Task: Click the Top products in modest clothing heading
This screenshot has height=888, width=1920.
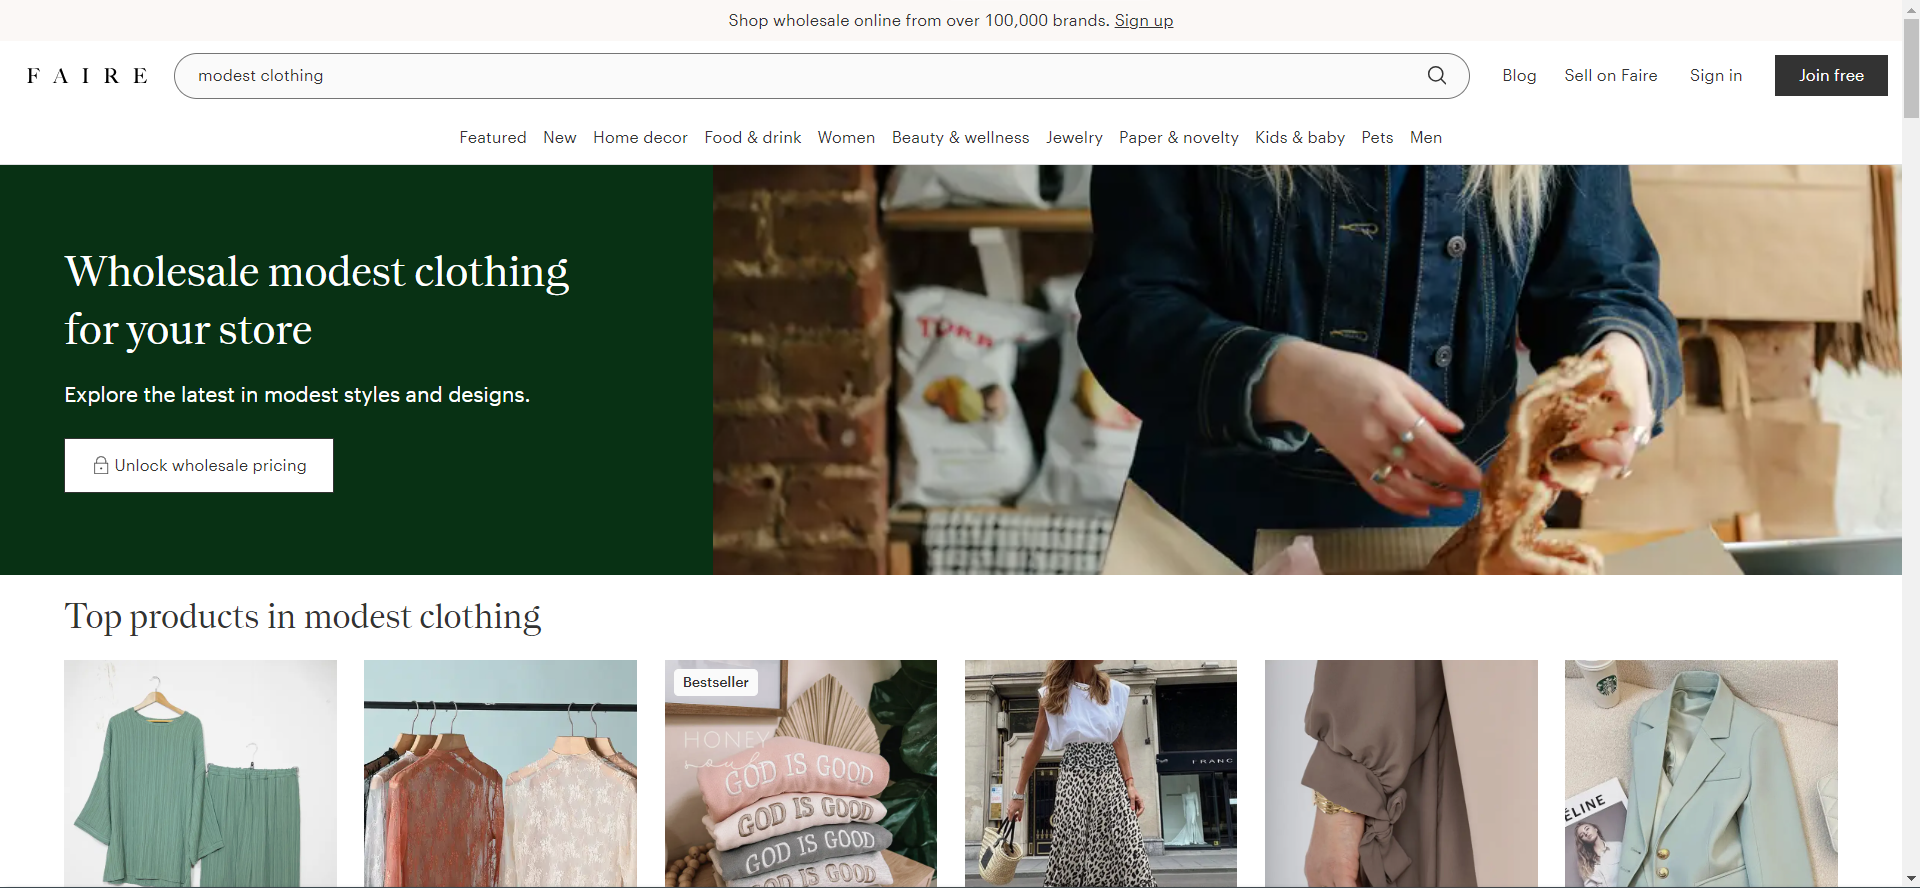Action: (303, 617)
